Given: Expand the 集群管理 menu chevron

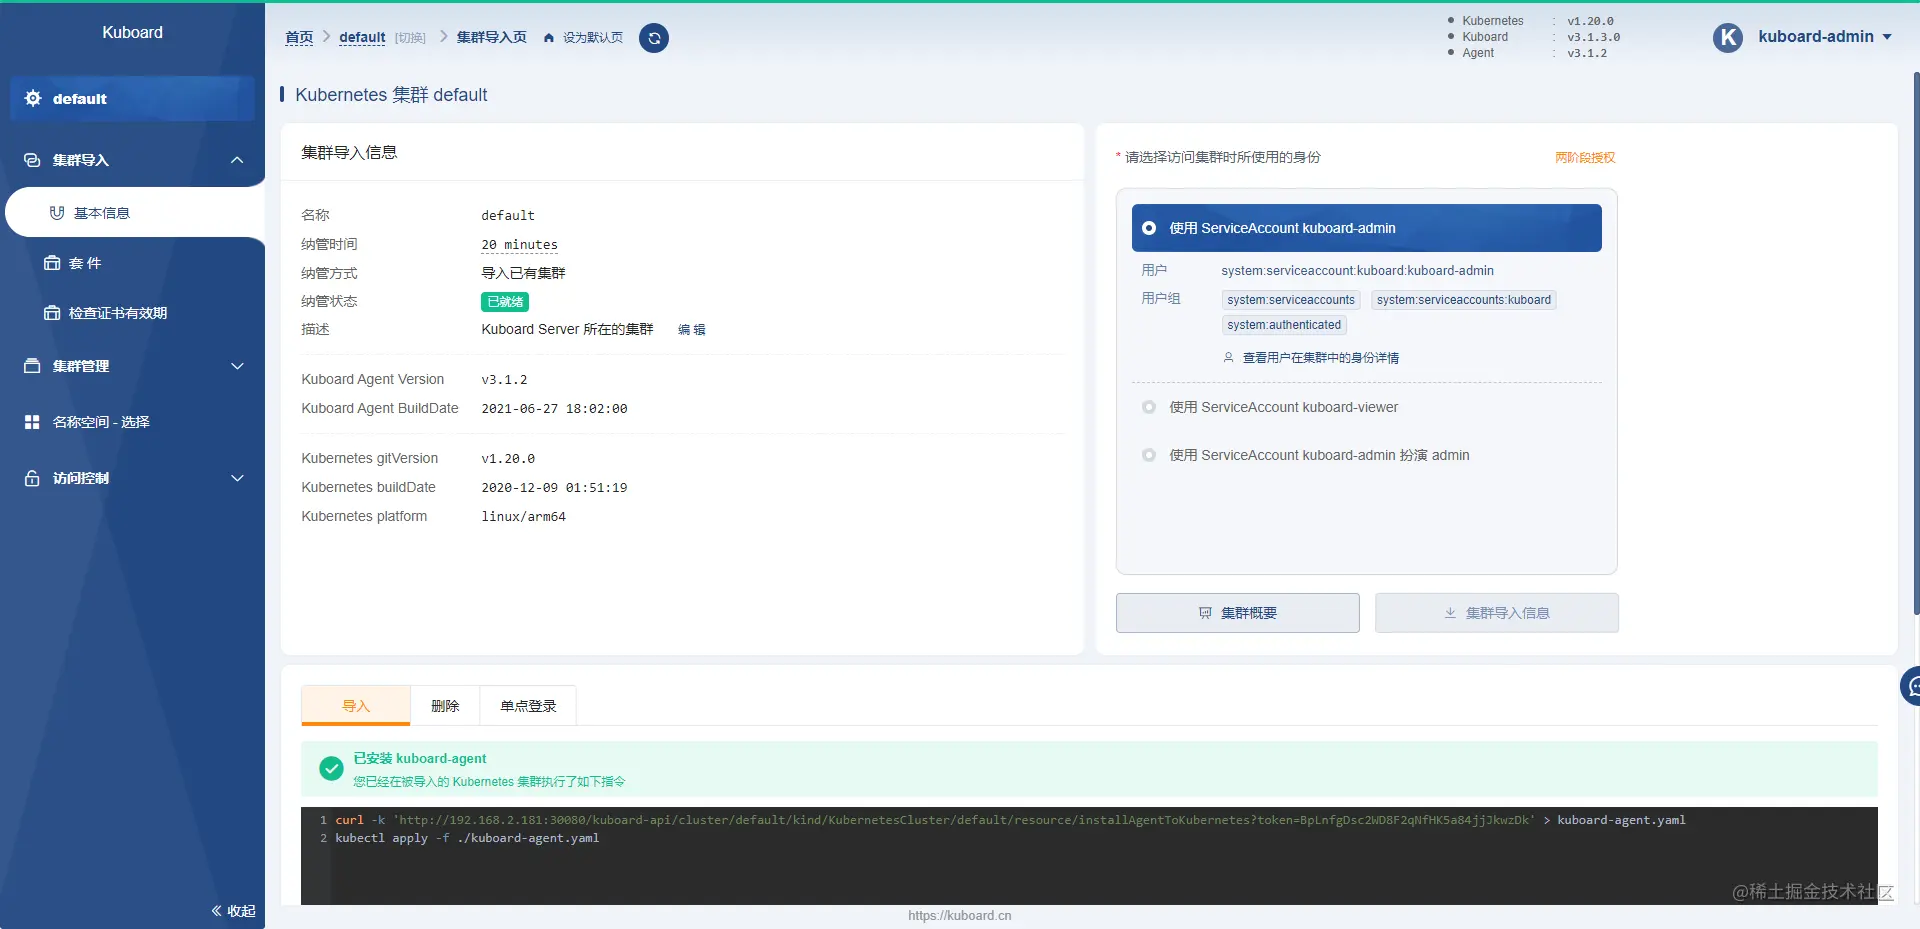Looking at the screenshot, I should 237,366.
